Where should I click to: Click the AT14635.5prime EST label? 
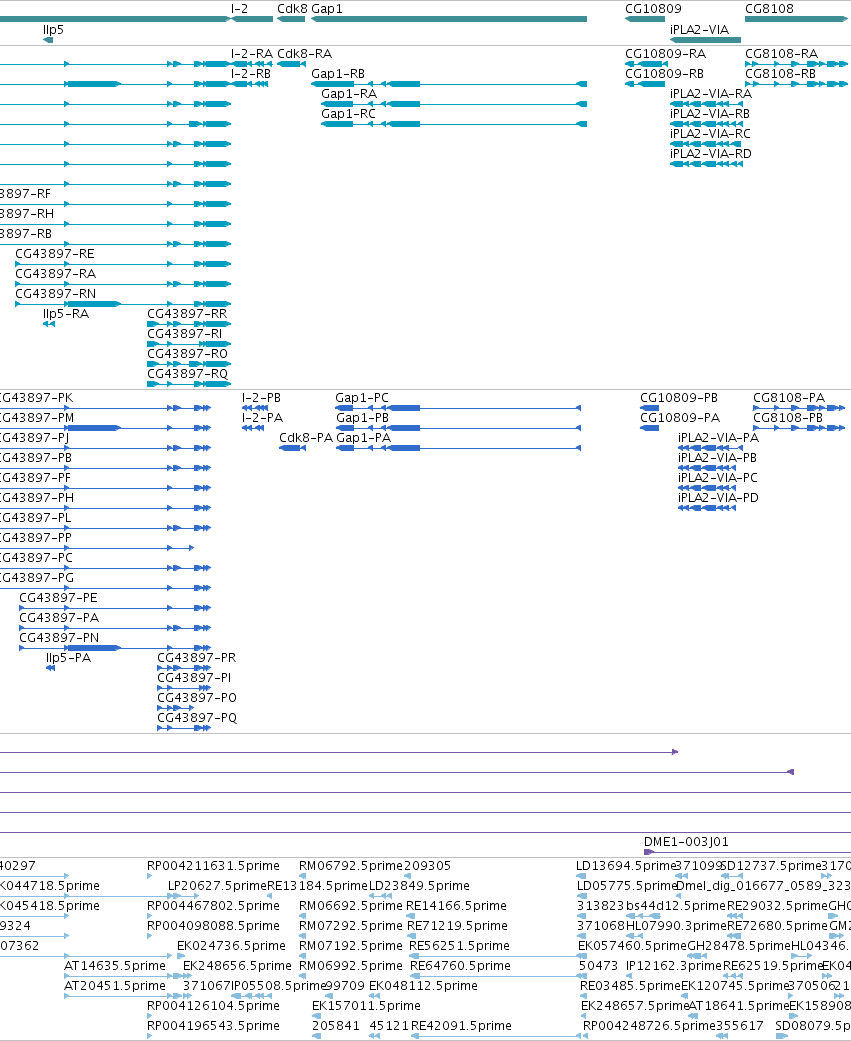point(115,965)
